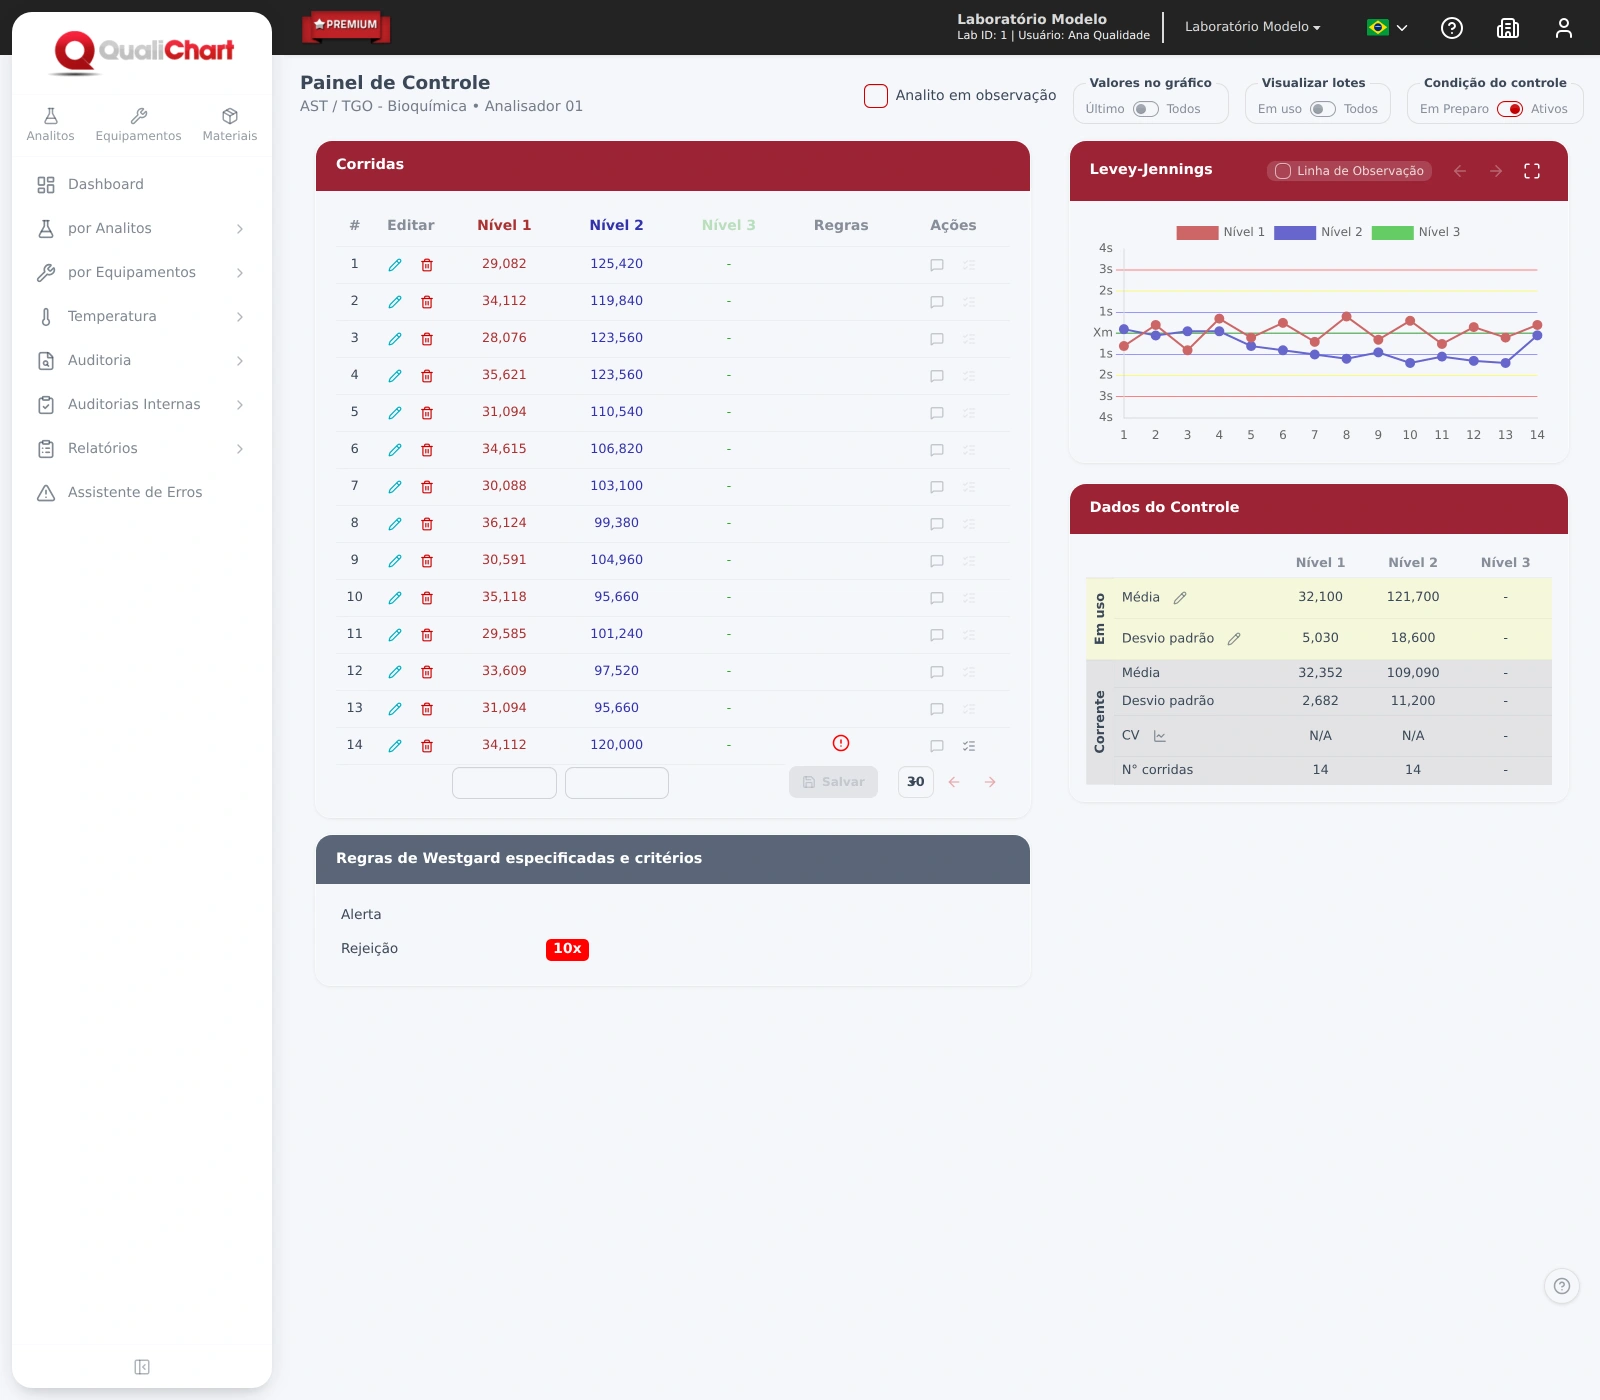This screenshot has height=1400, width=1600.
Task: Collapse the sidebar with bottom icon
Action: 142,1367
